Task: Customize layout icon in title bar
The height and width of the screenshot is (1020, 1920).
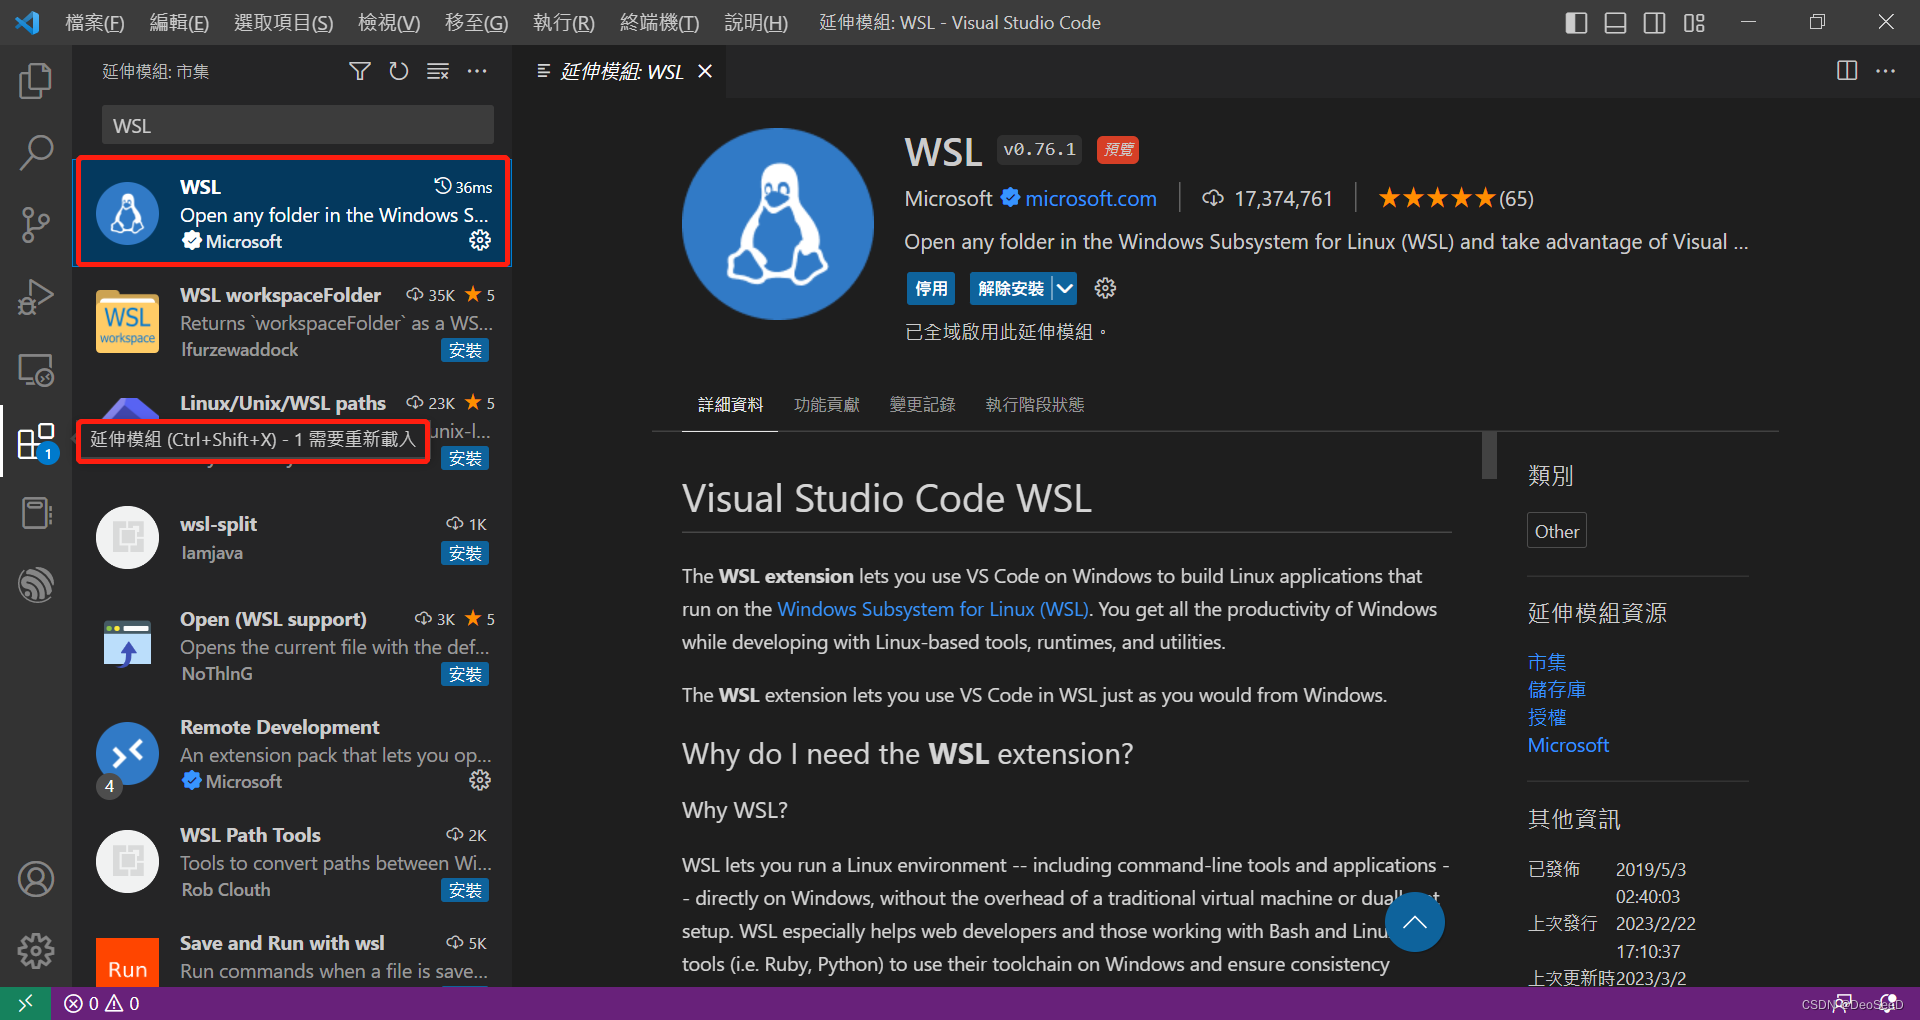Action: point(1694,22)
